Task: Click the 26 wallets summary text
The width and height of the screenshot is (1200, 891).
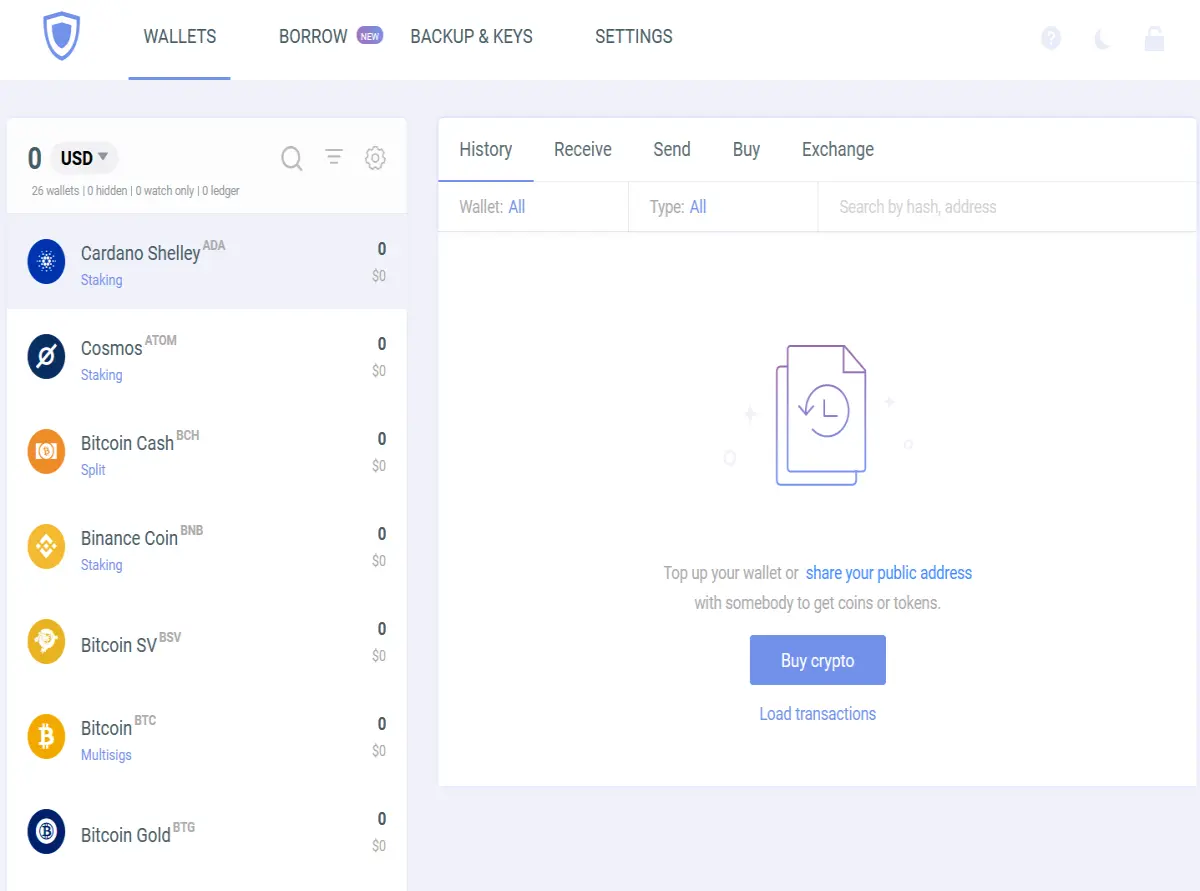Action: [56, 190]
